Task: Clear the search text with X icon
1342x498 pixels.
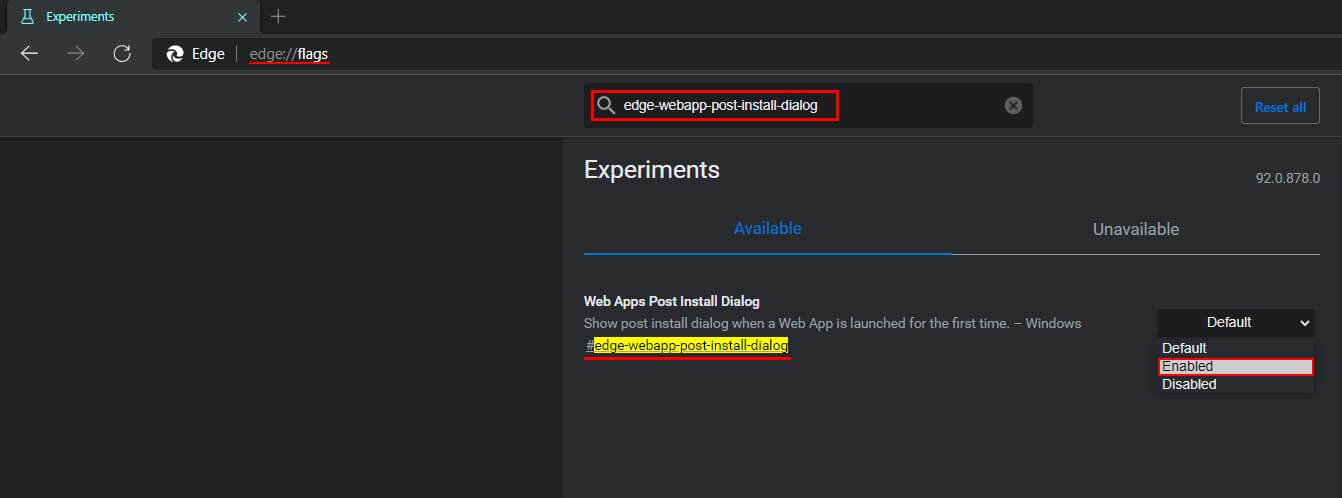Action: coord(1013,106)
